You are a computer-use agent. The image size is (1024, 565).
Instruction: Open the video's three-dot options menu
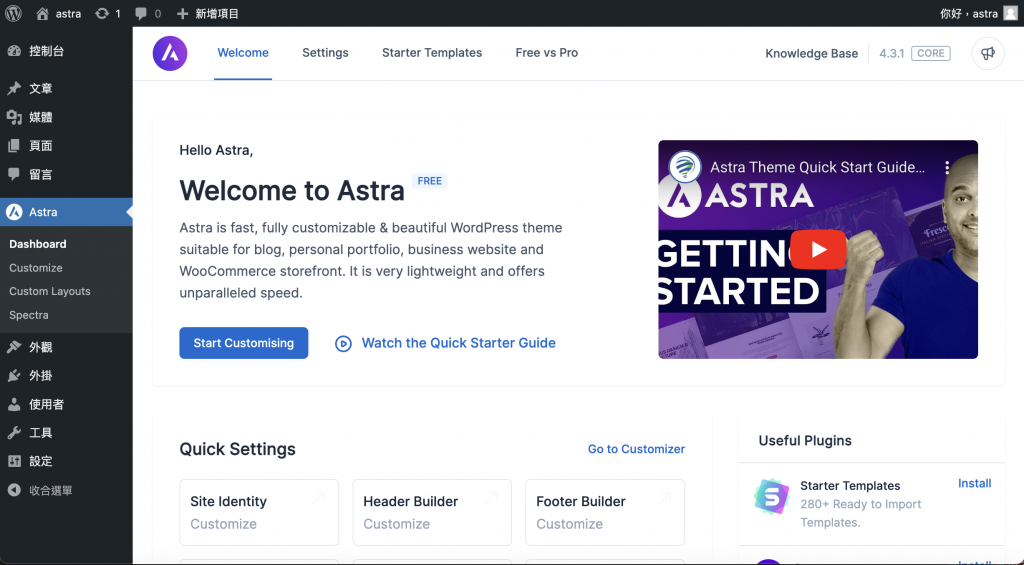click(946, 167)
